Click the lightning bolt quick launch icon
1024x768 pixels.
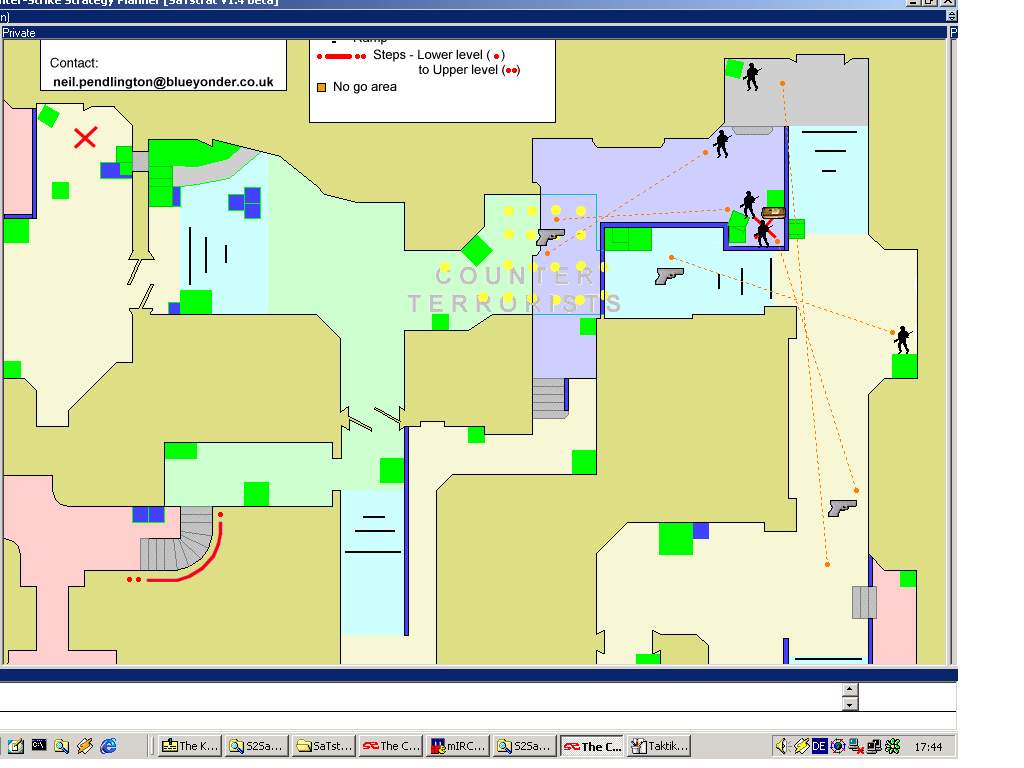(85, 745)
